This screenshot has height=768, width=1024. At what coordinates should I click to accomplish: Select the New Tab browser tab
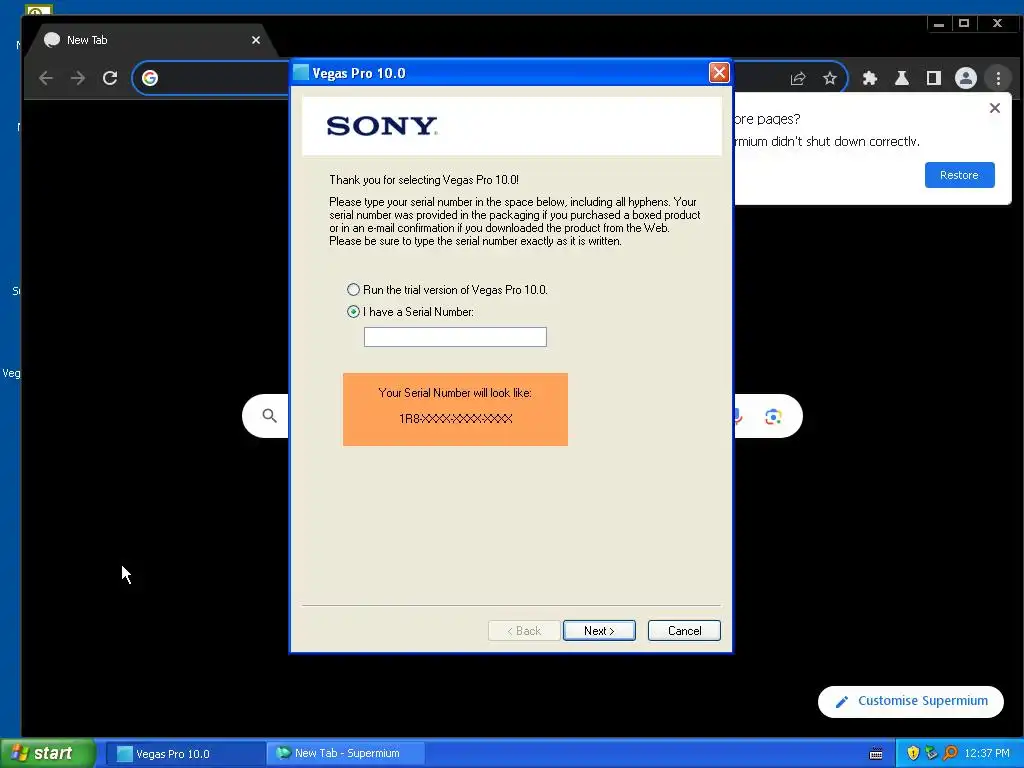pos(150,40)
